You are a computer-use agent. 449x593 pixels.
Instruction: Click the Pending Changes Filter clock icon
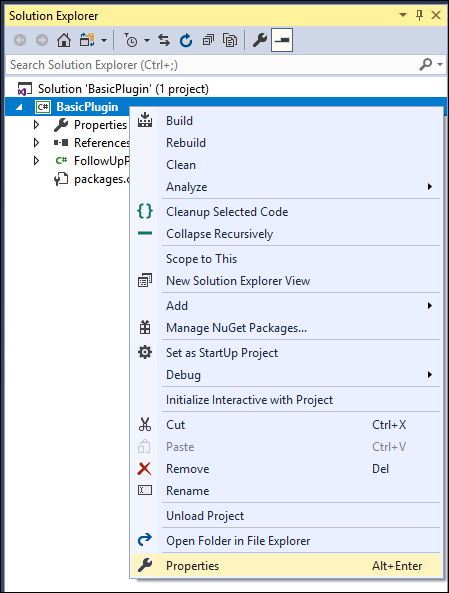point(131,40)
